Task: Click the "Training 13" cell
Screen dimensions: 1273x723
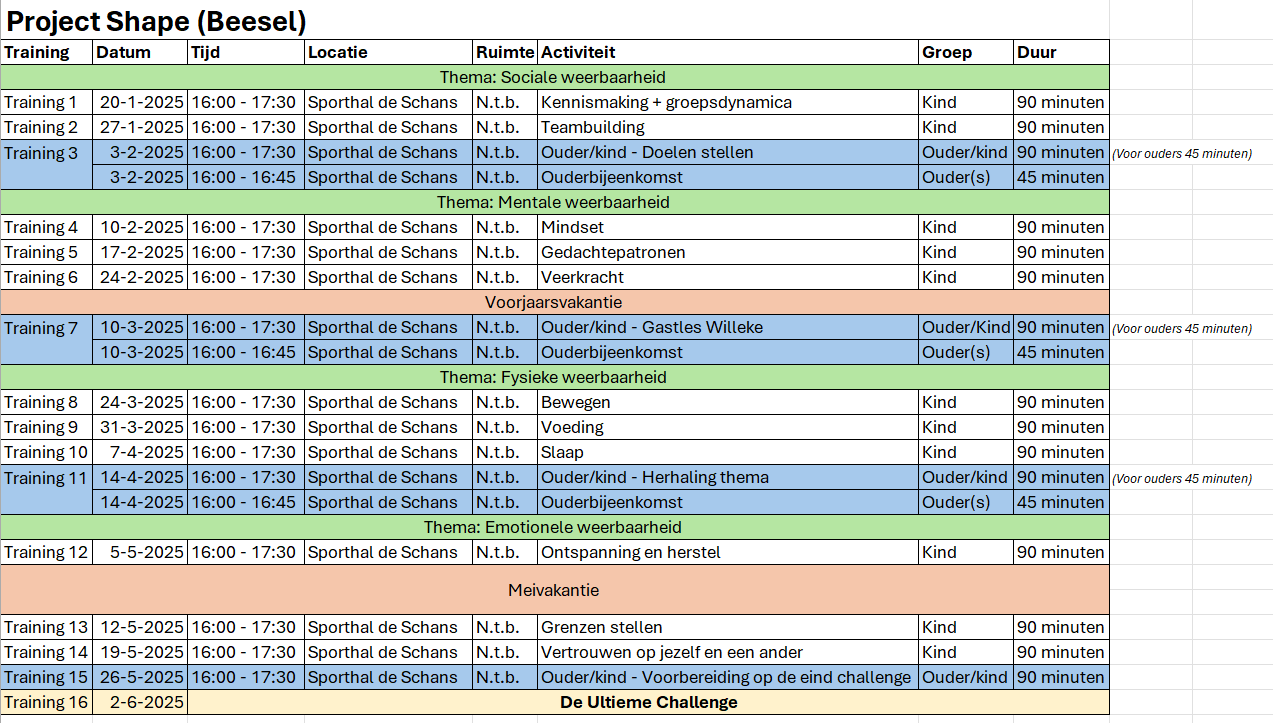Action: 47,627
